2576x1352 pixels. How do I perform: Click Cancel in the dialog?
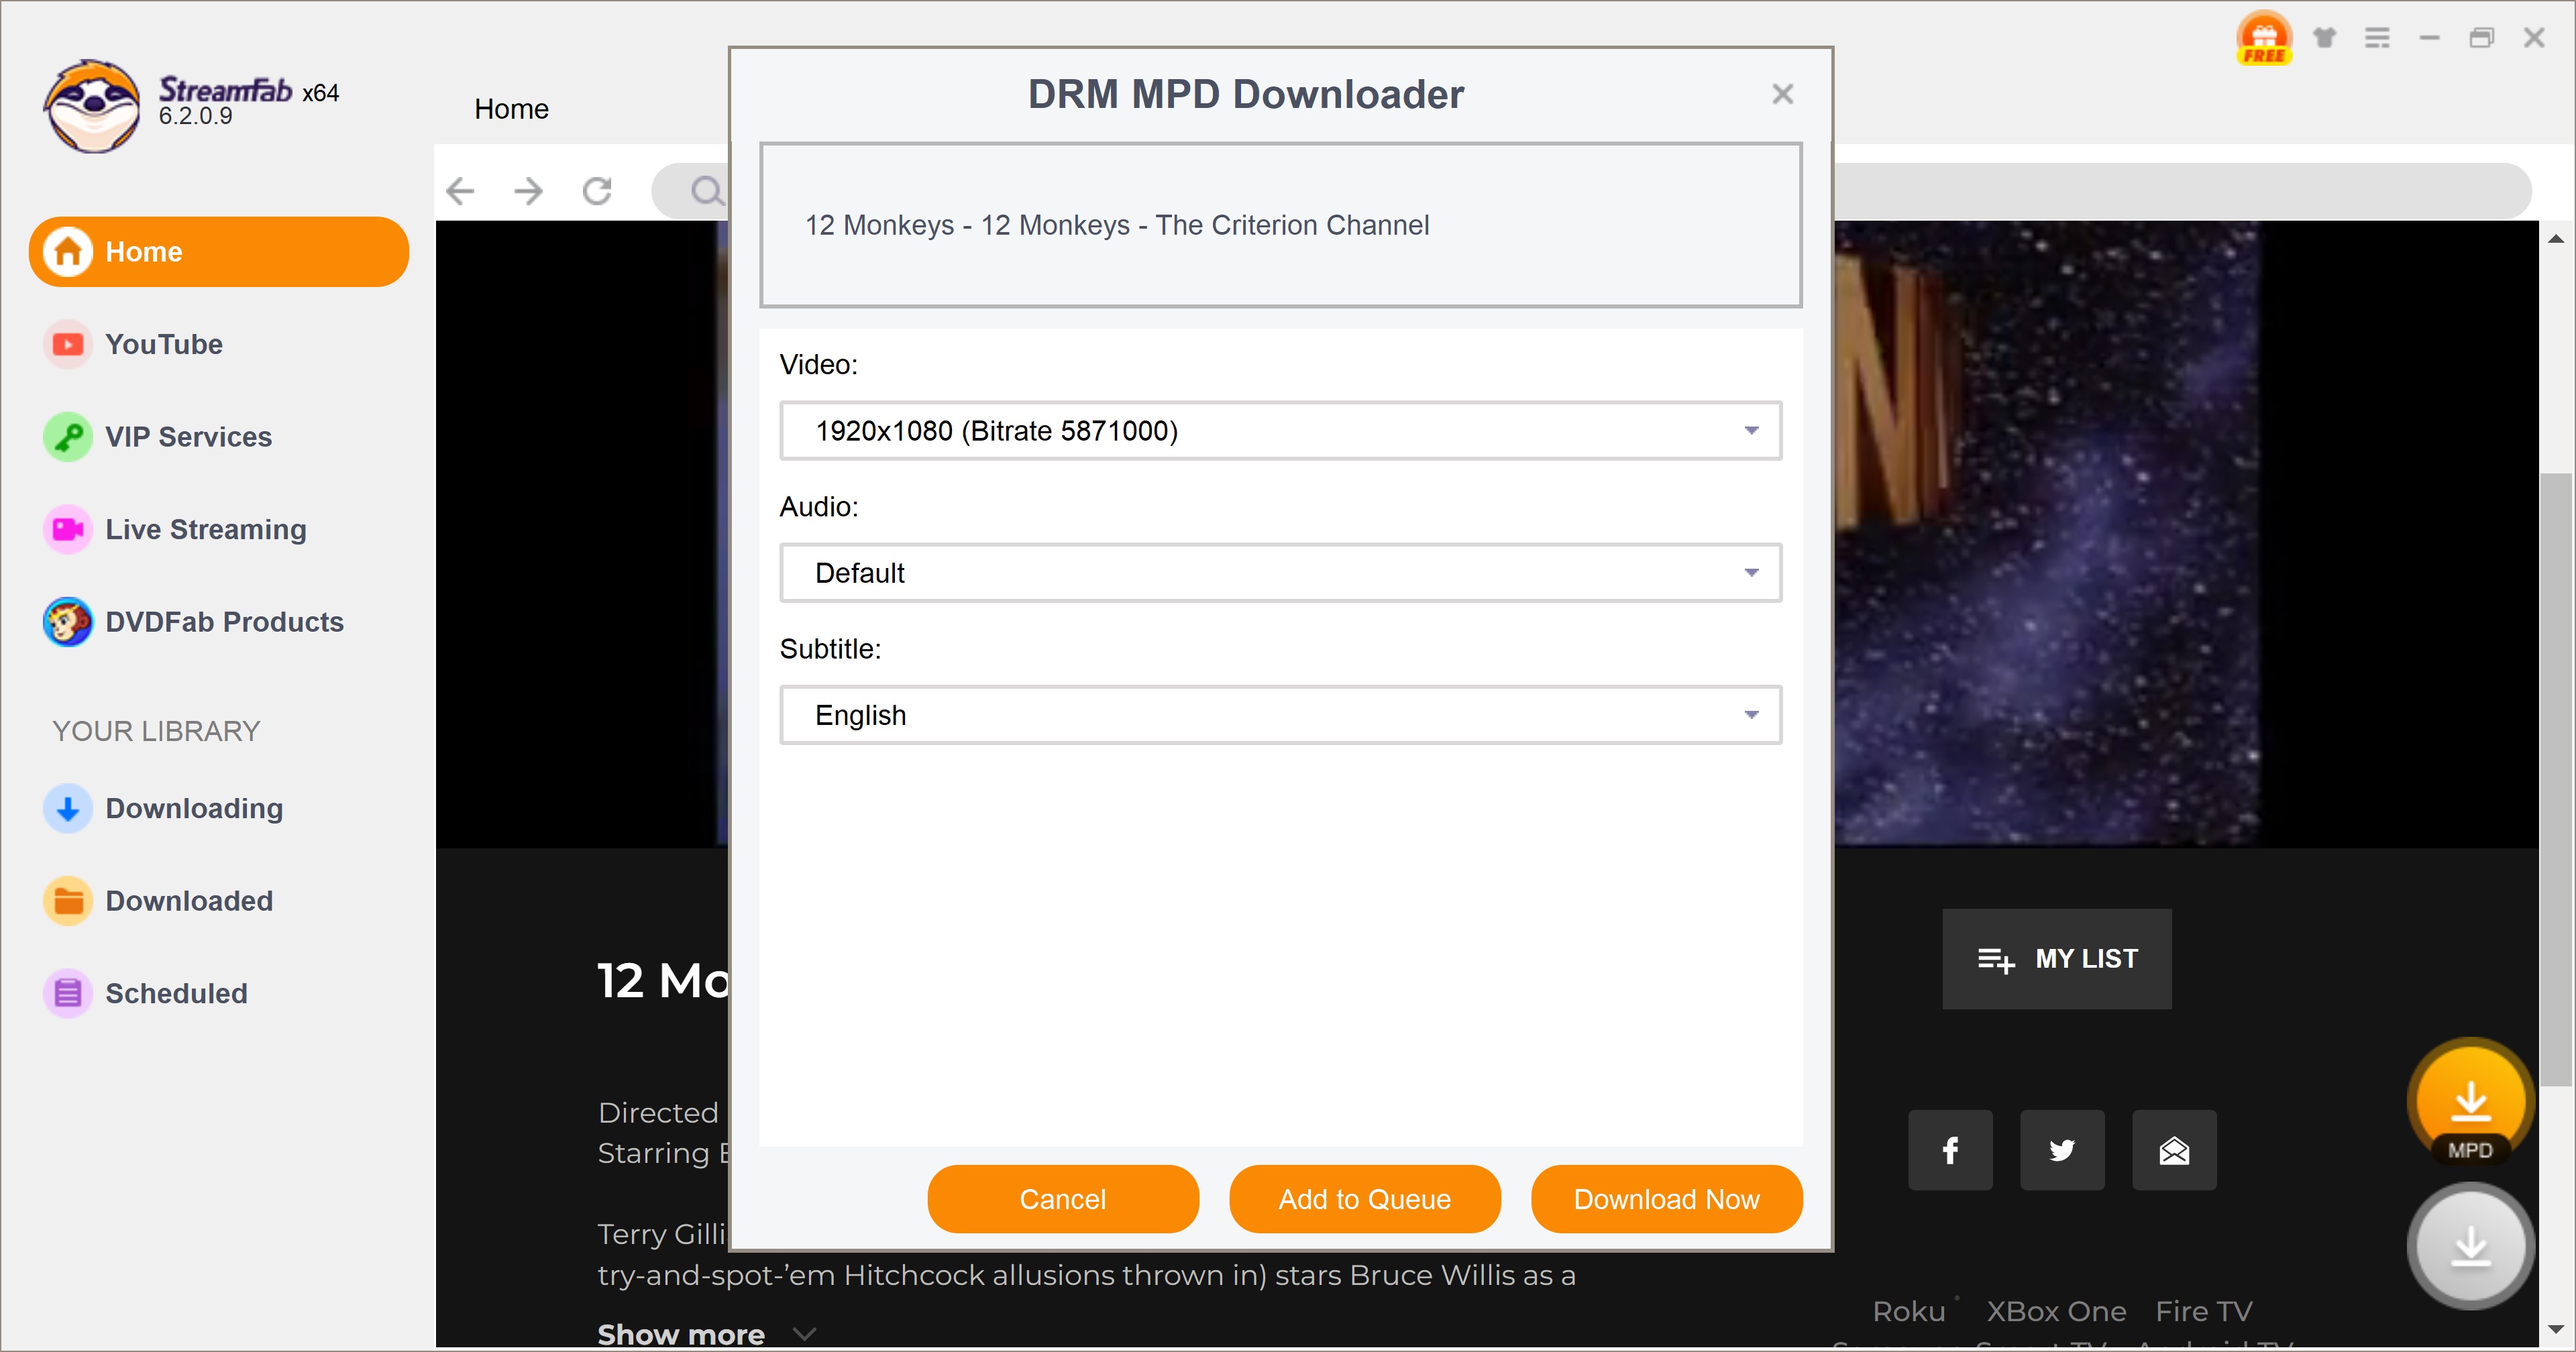click(1063, 1199)
